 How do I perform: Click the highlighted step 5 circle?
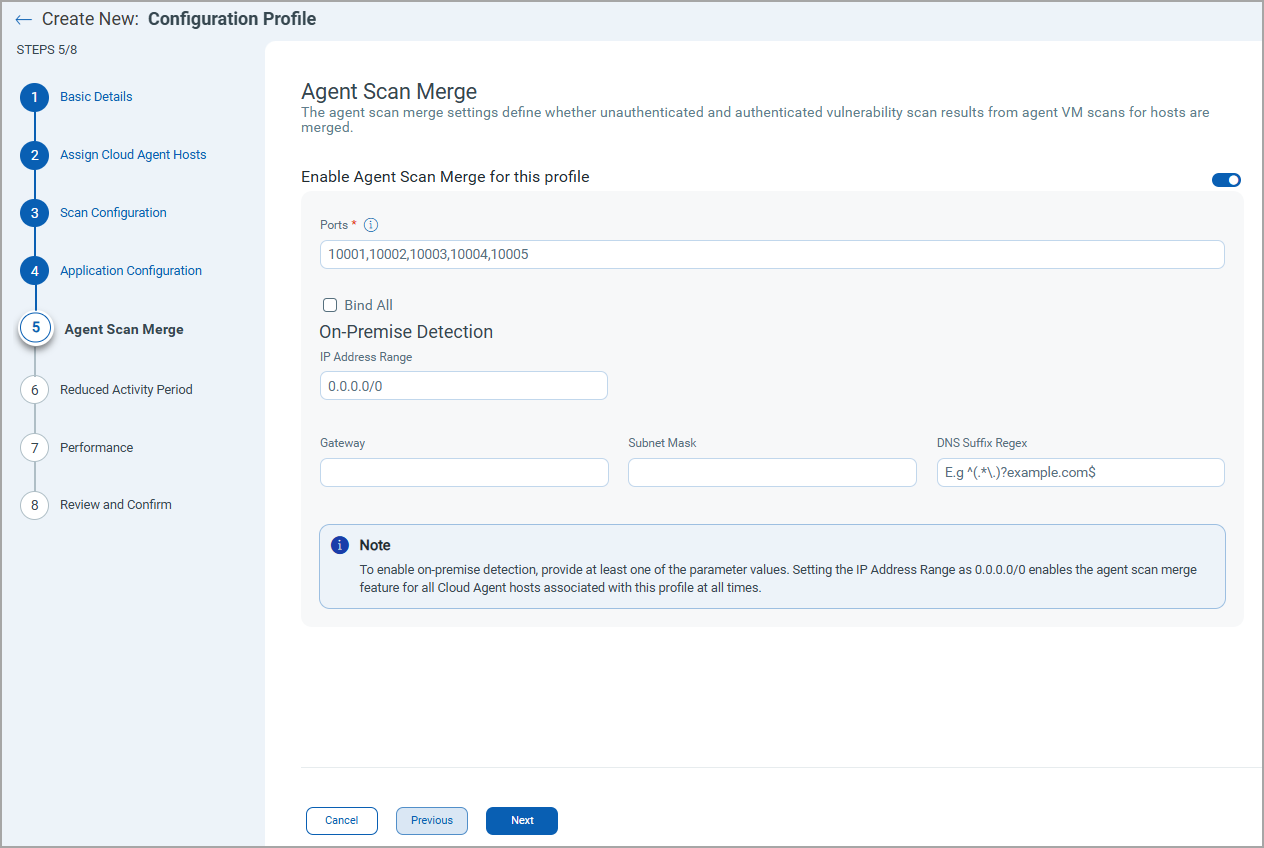[34, 328]
